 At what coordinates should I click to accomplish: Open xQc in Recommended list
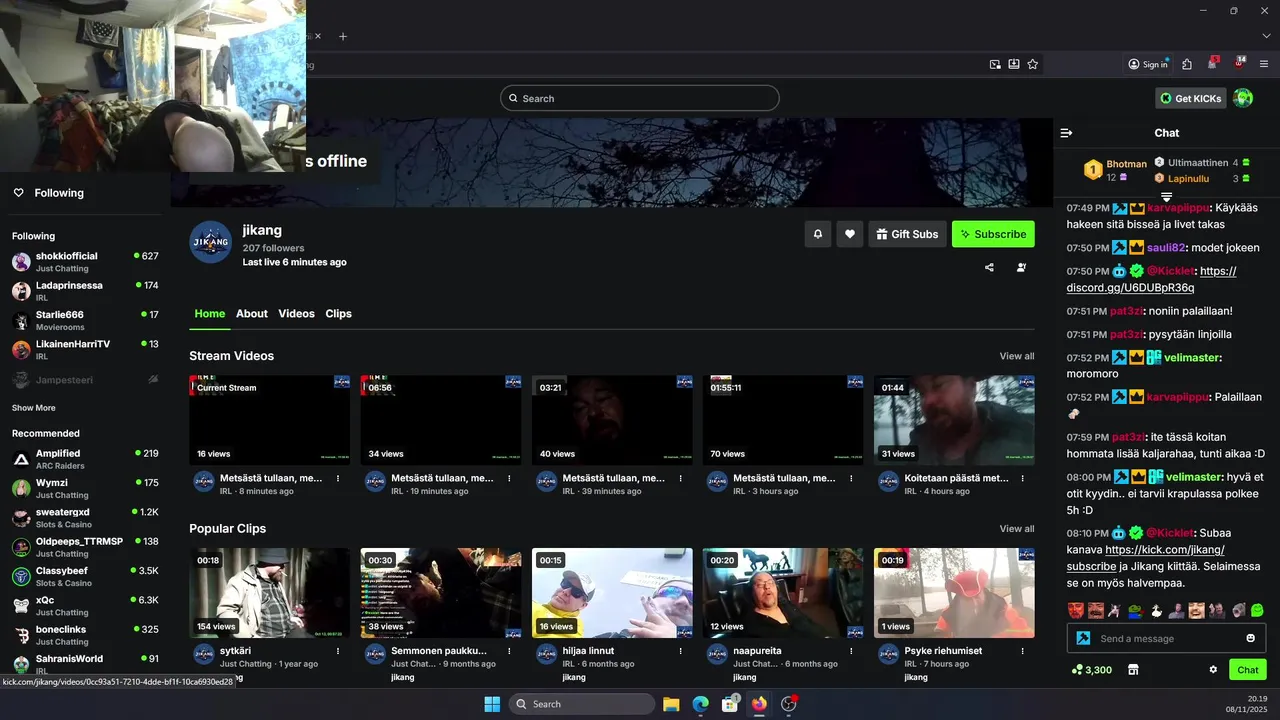tap(85, 606)
